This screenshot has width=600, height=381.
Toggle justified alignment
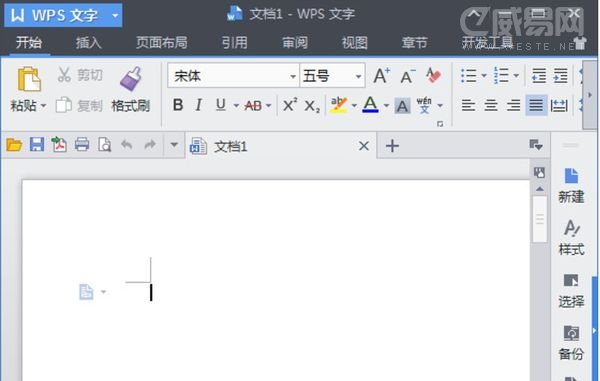536,105
